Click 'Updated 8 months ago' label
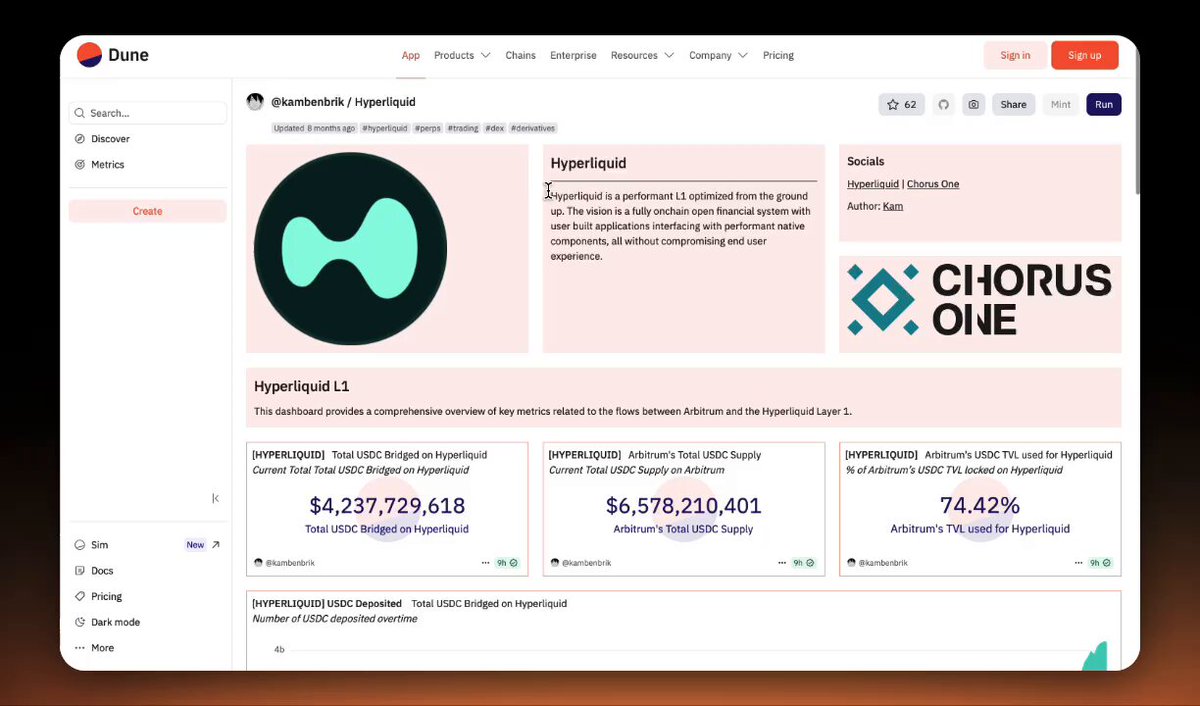The image size is (1200, 706). [314, 128]
